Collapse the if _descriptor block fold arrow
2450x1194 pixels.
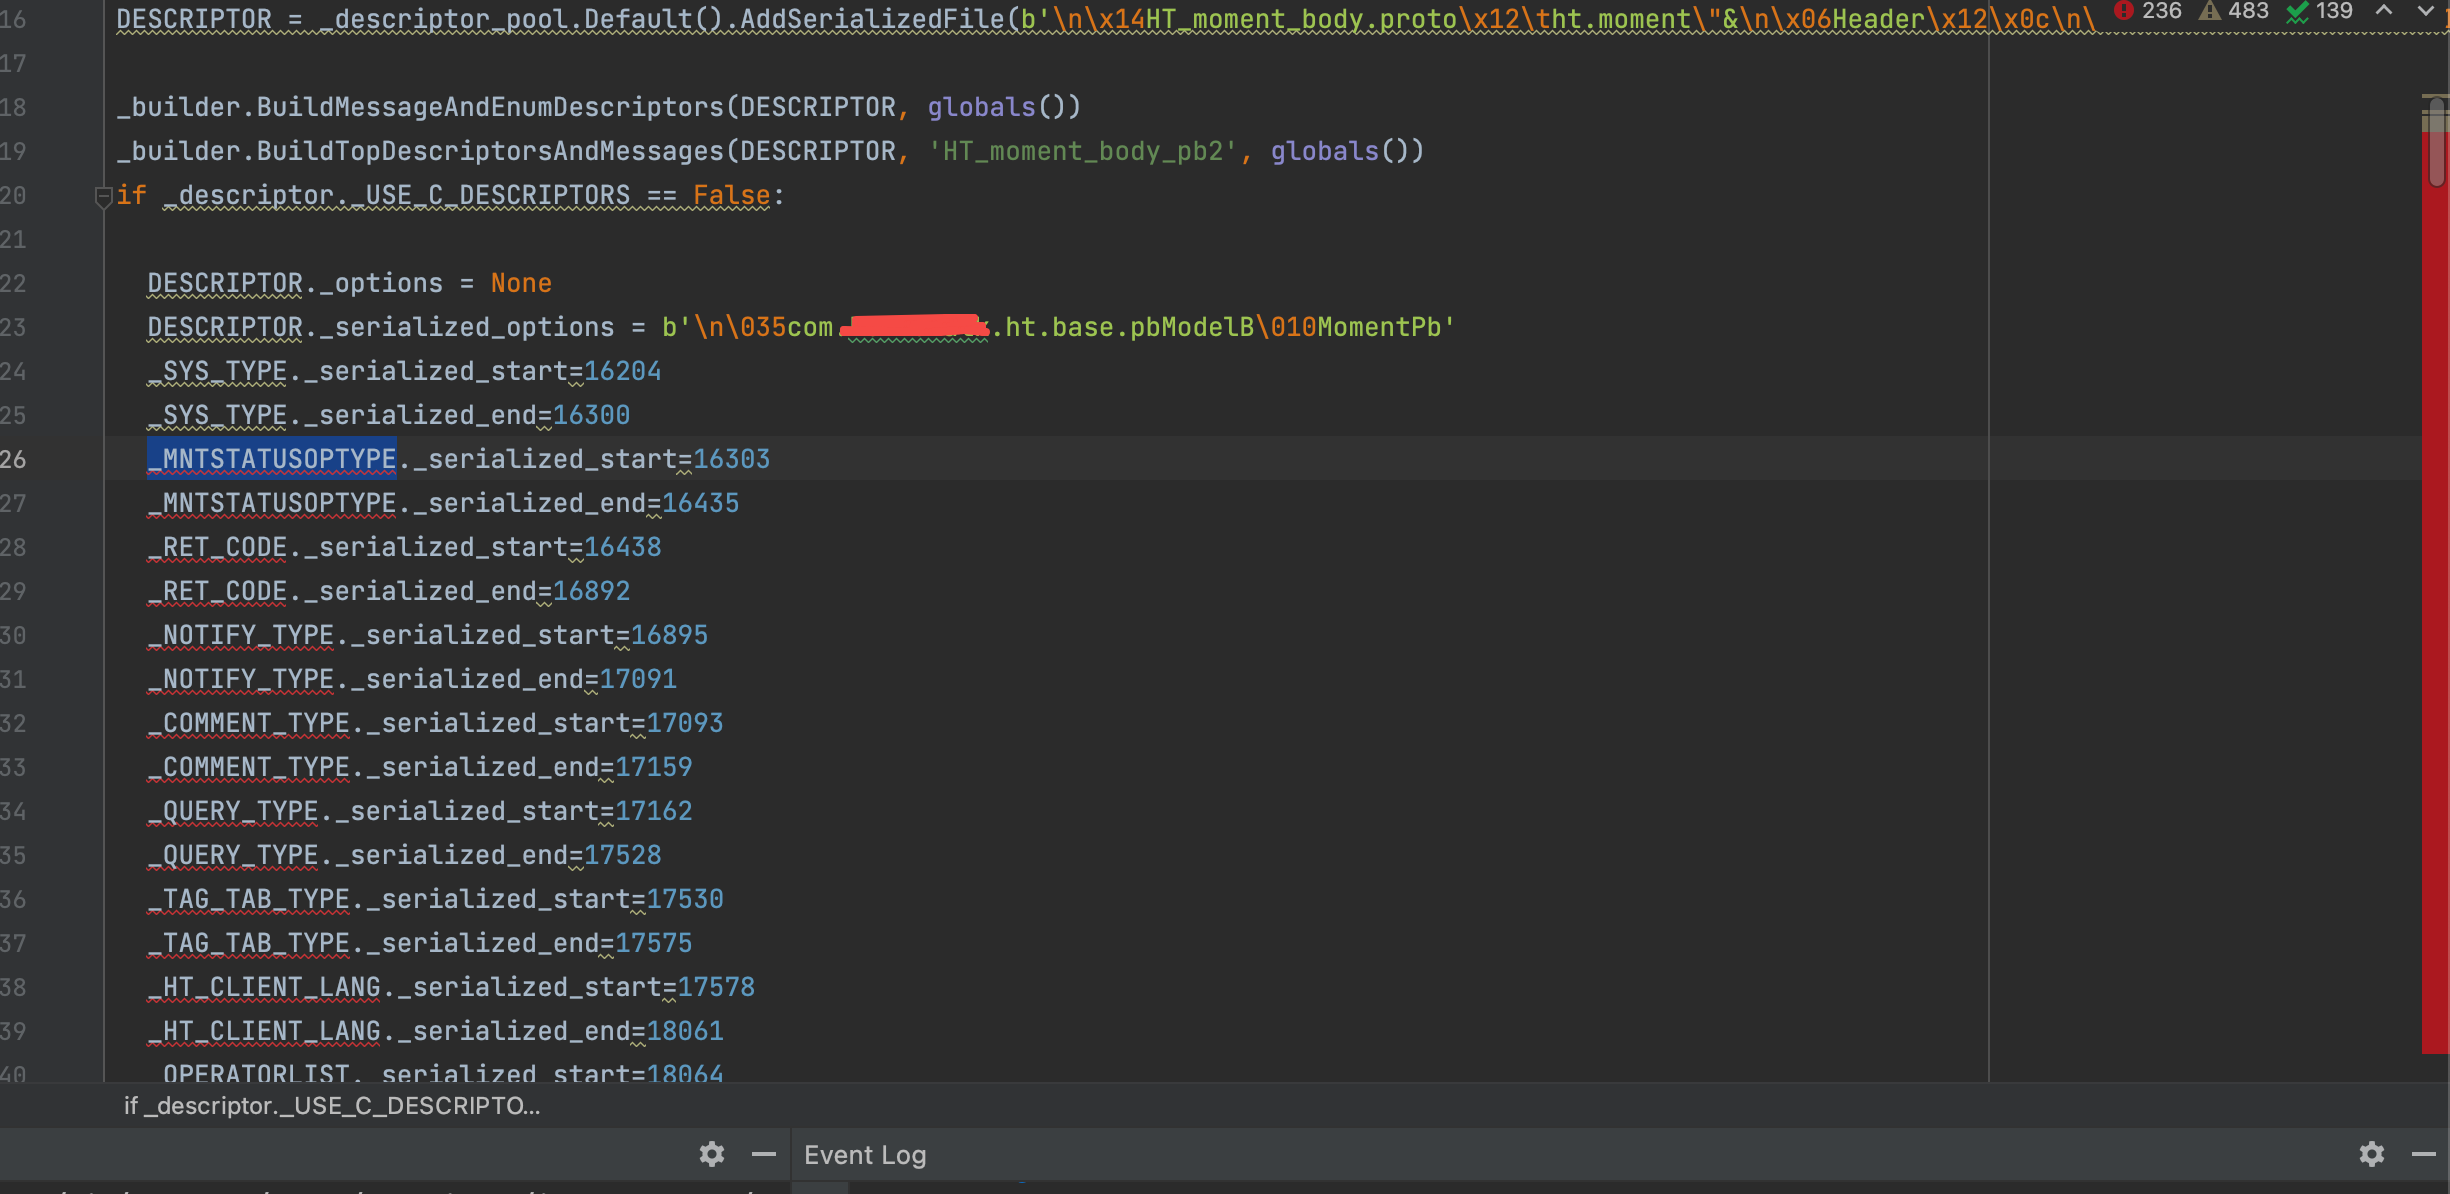point(102,197)
